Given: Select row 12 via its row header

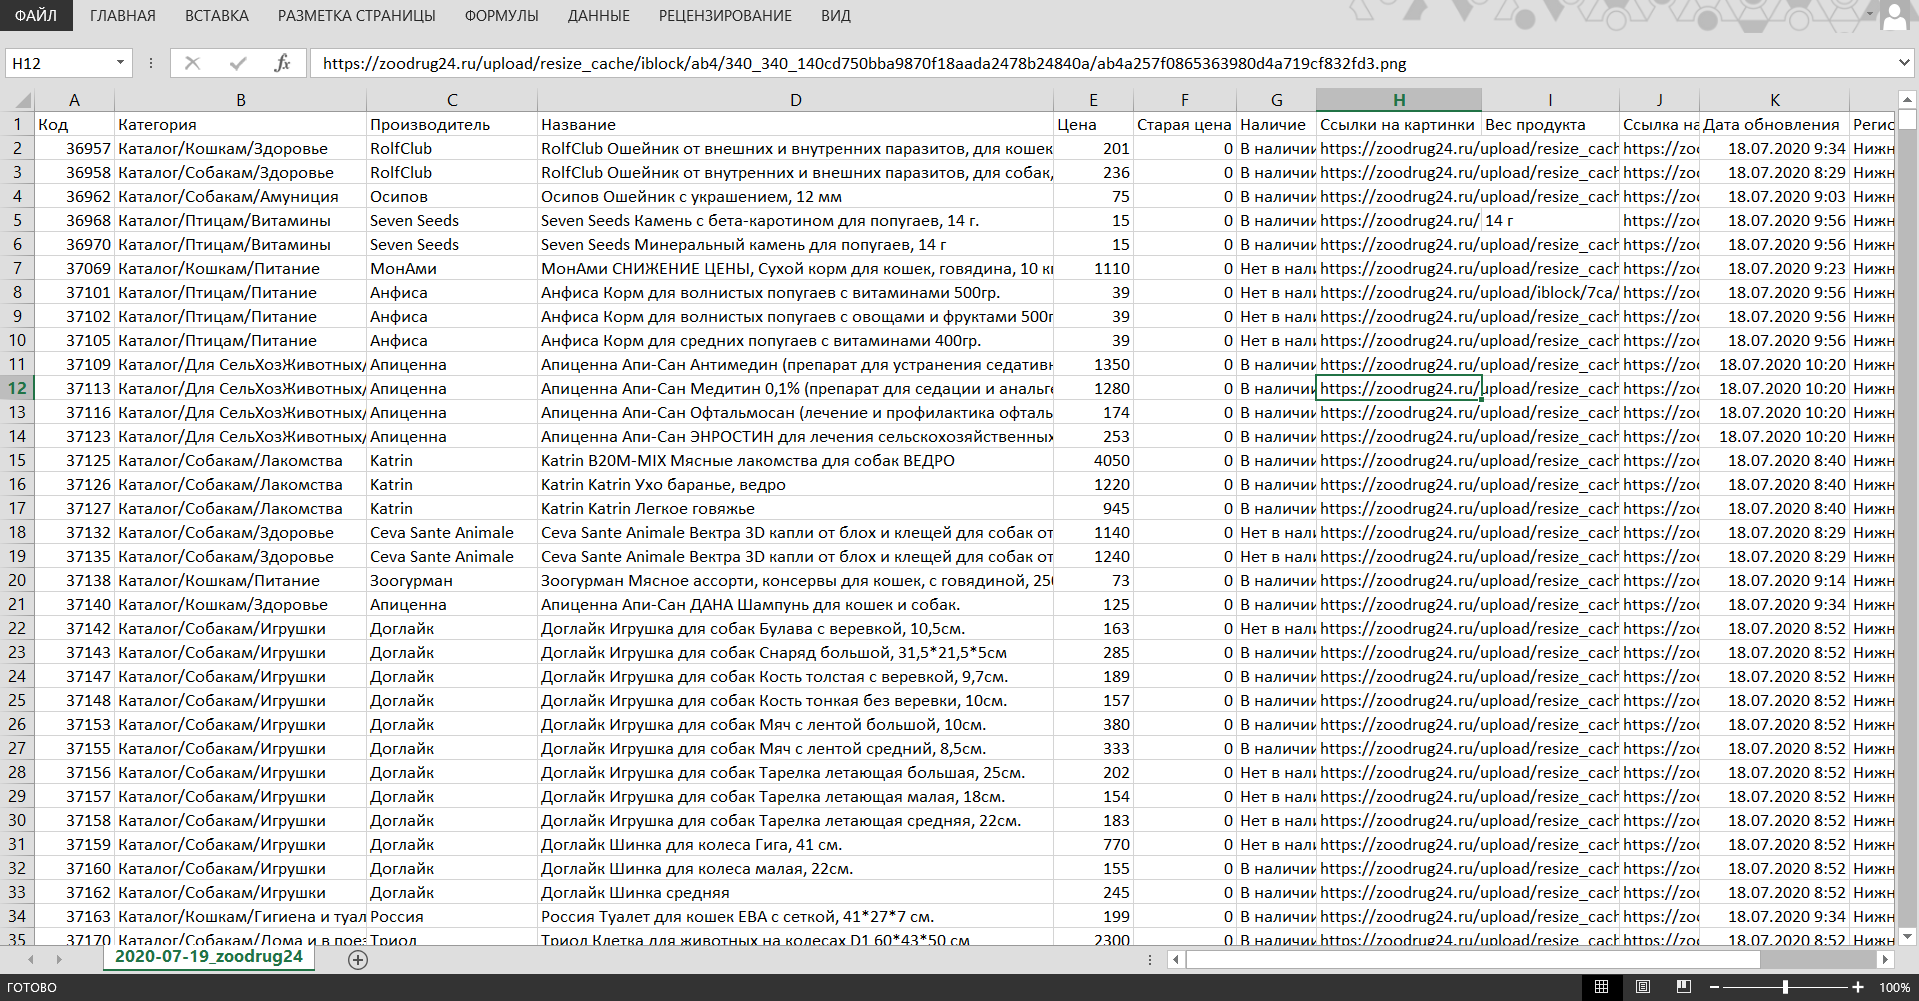Looking at the screenshot, I should coord(17,388).
